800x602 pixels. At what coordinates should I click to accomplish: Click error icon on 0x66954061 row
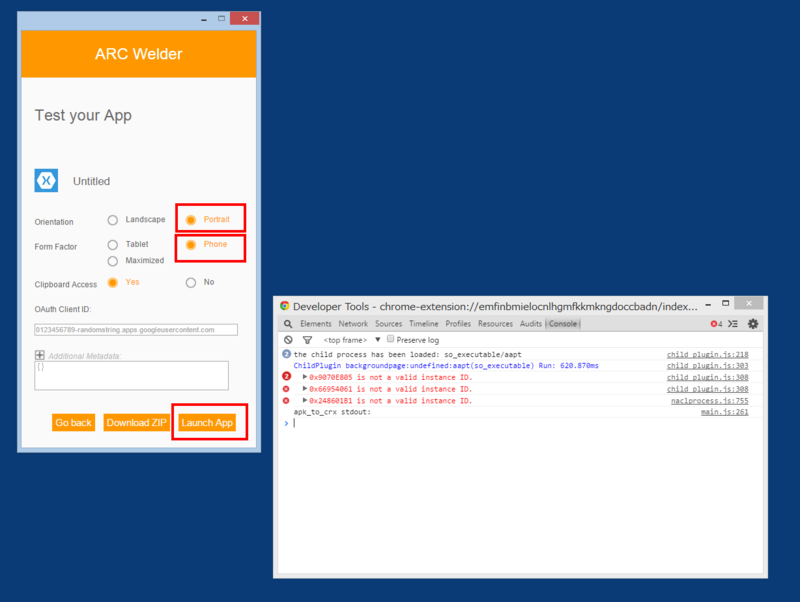tap(286, 389)
